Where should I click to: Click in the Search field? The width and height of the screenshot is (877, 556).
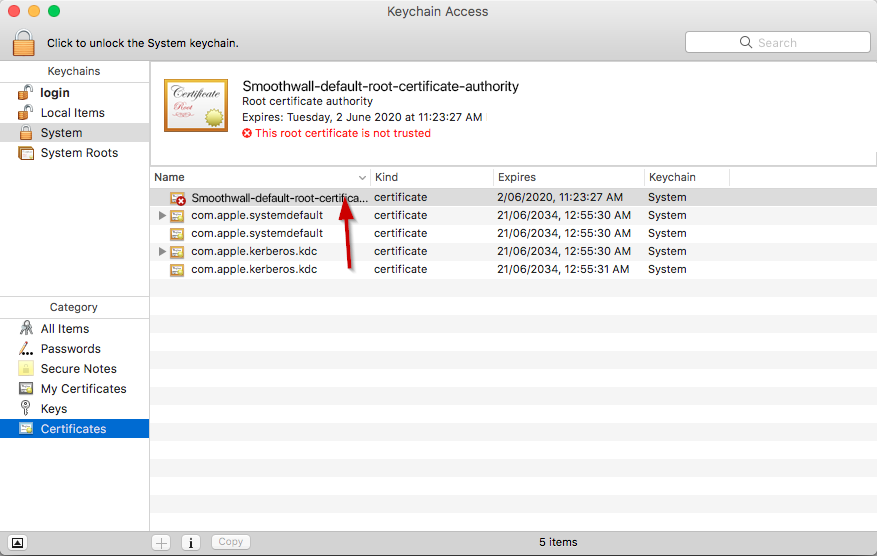[x=777, y=42]
